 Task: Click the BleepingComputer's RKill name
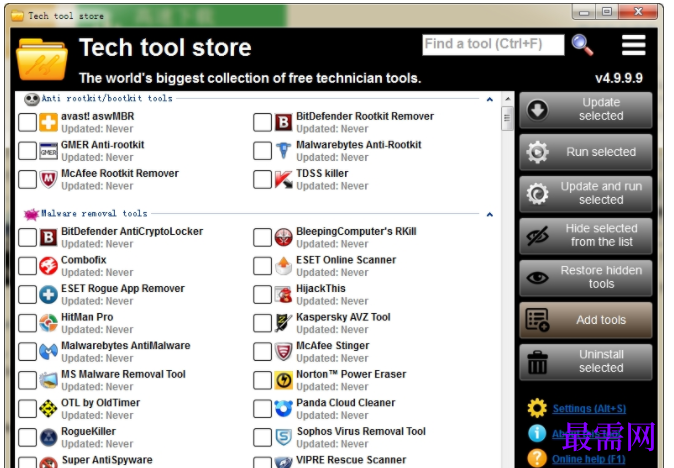356,231
